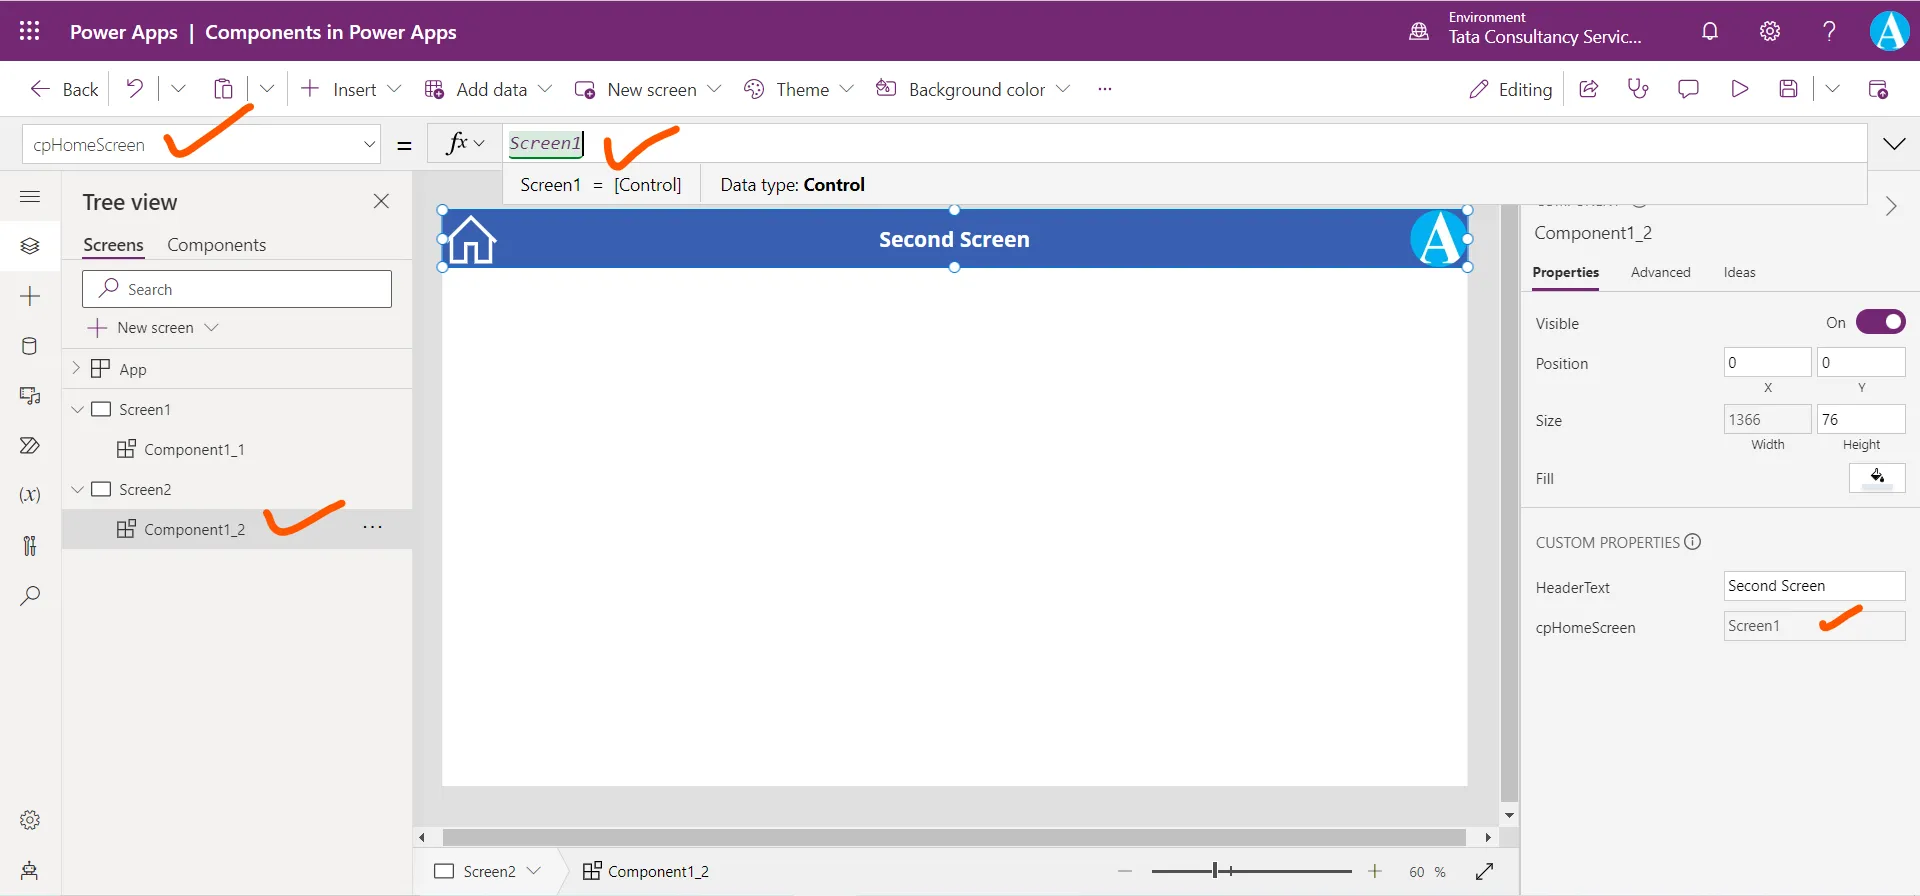Select the Advanced tab

[x=1660, y=272]
